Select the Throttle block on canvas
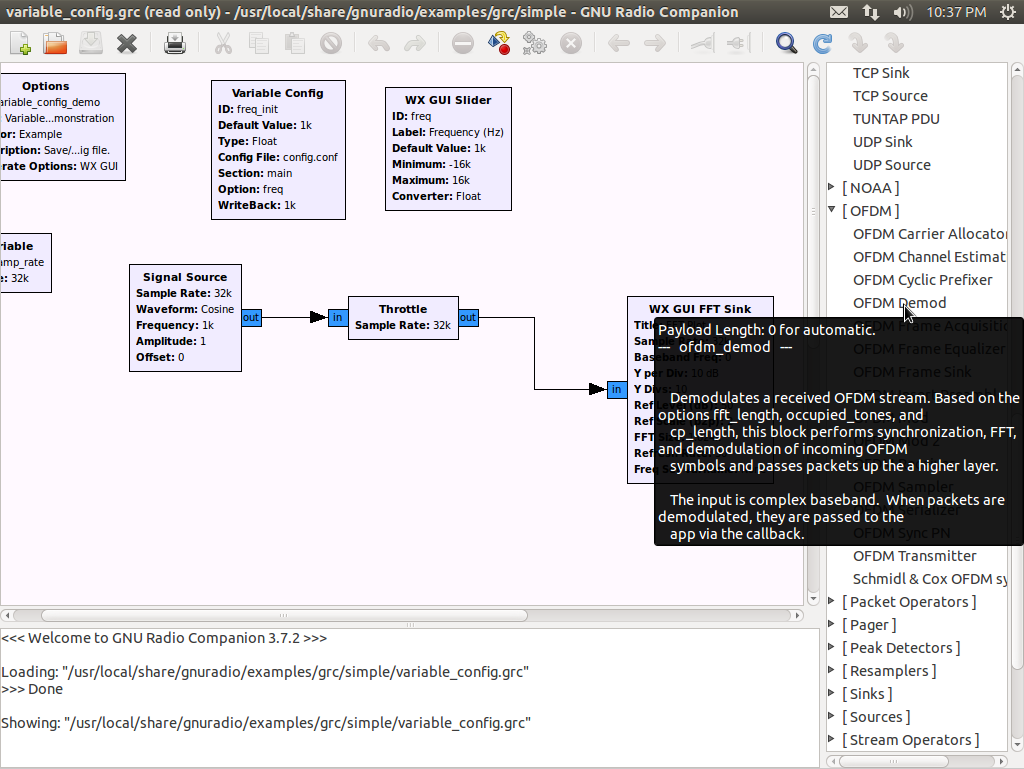1024x769 pixels. pos(403,317)
